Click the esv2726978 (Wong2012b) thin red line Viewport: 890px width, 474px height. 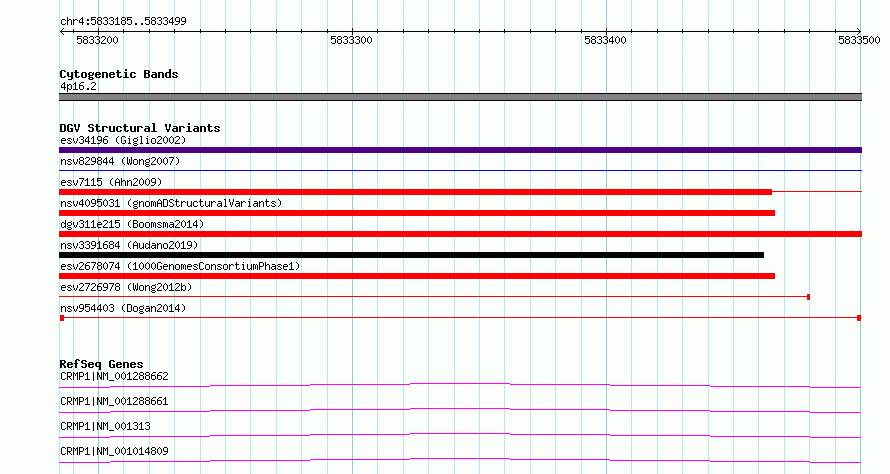[x=434, y=297]
